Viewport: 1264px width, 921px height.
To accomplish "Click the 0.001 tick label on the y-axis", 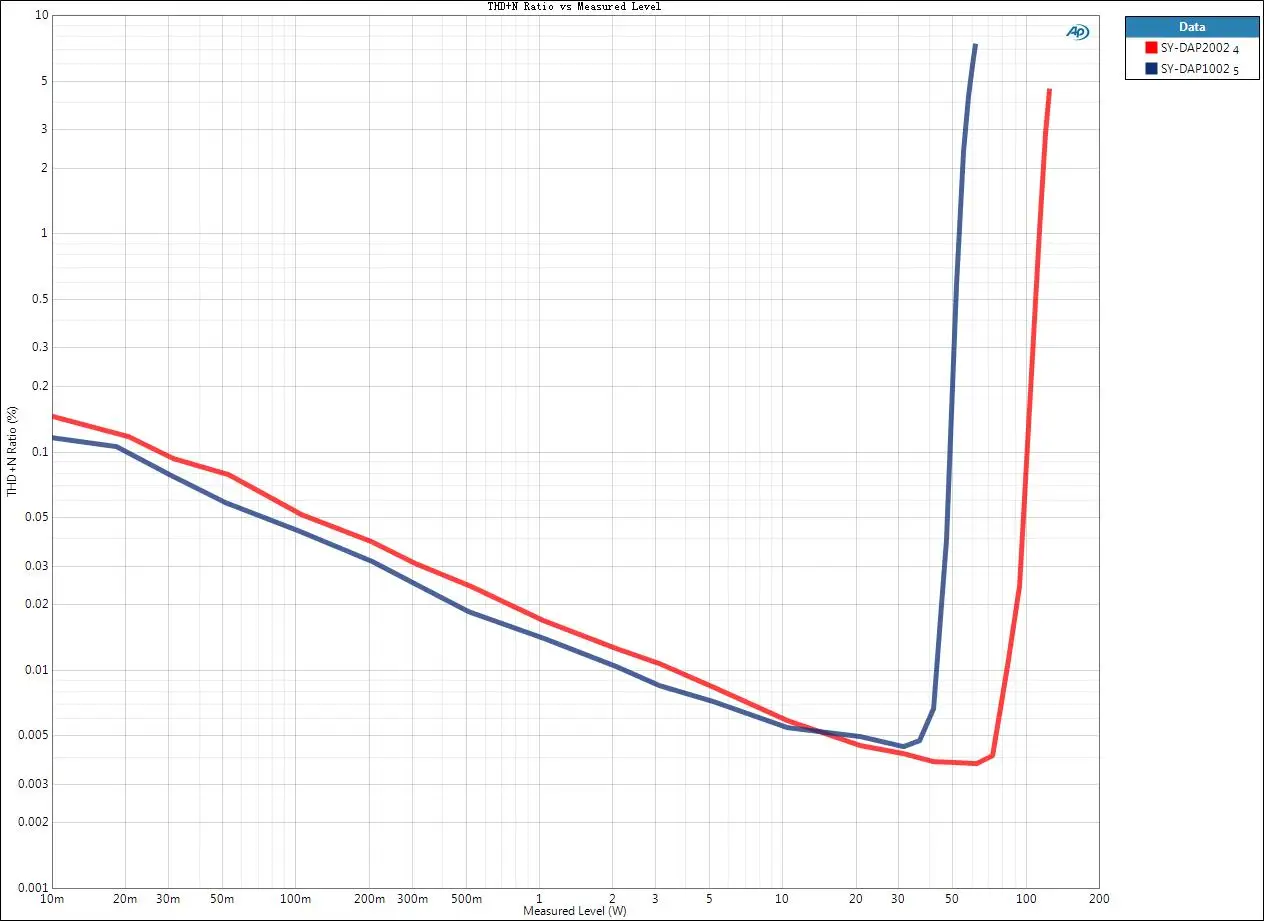I will (32, 887).
